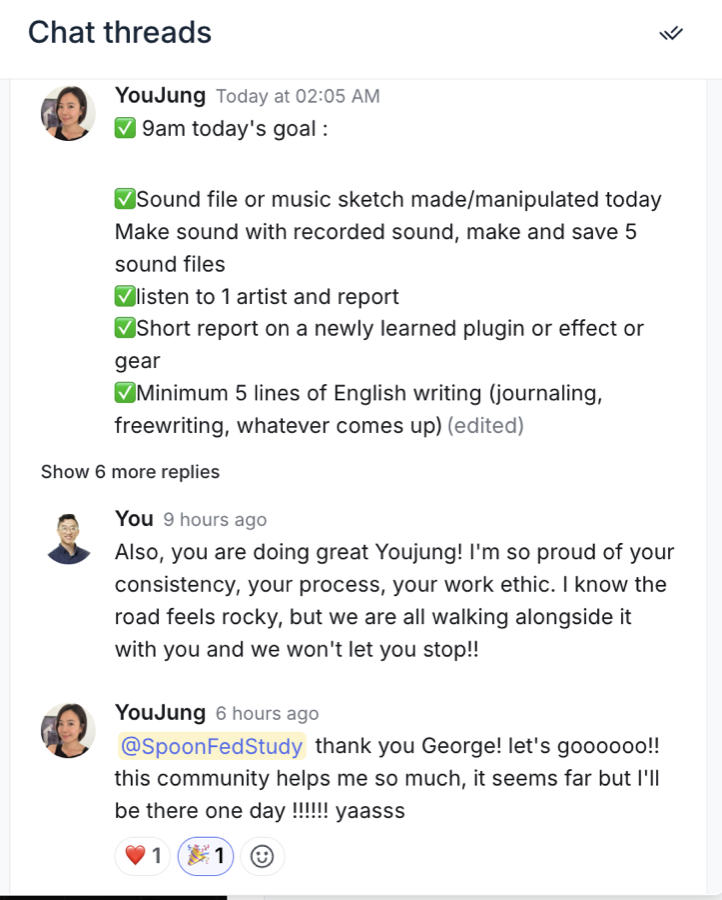This screenshot has width=722, height=900.
Task: Open YouJung's profile name on top post
Action: click(160, 95)
